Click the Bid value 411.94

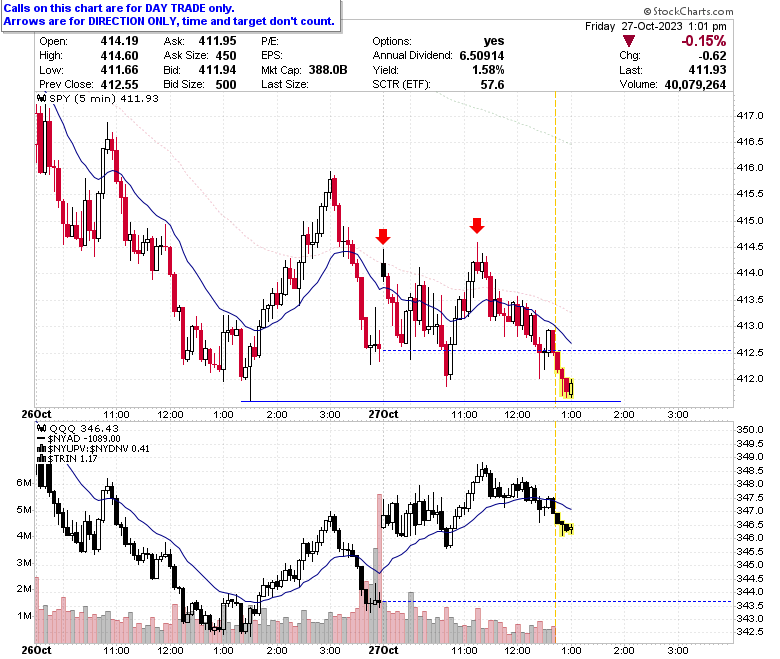point(217,70)
